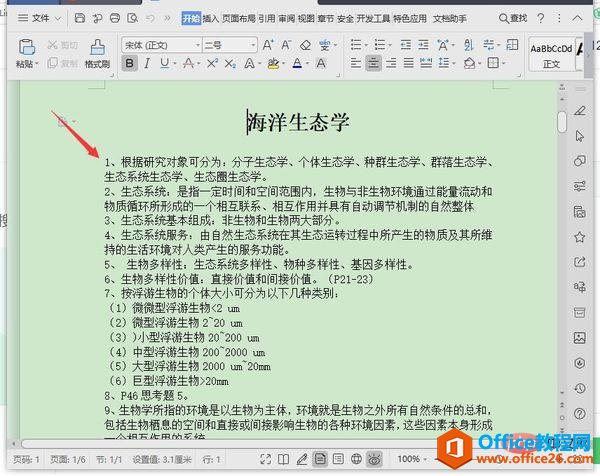Click the image picture icon in right sidebar
Image resolution: width=600 pixels, height=476 pixels.
point(580,338)
